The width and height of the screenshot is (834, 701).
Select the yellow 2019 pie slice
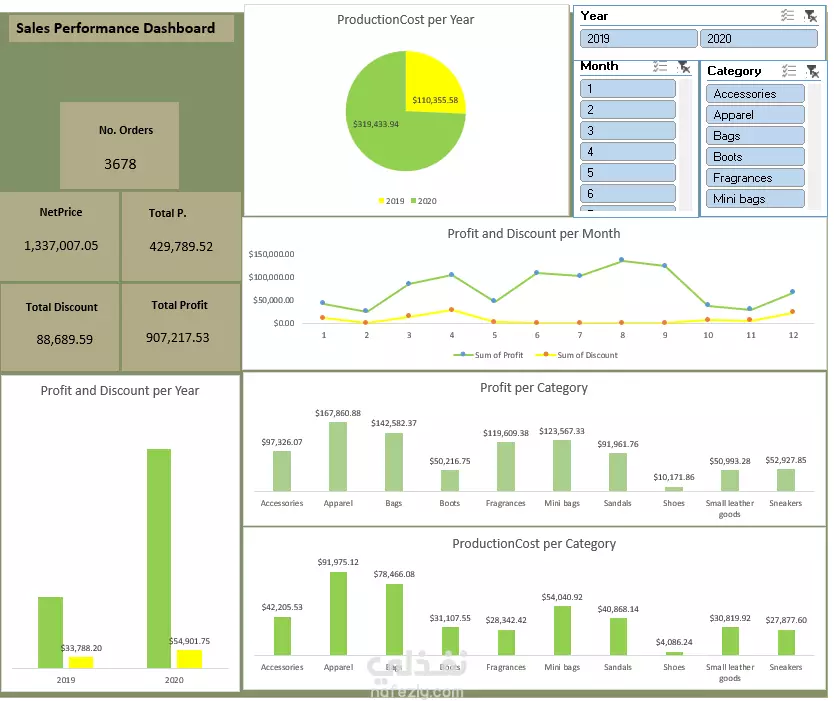[x=432, y=81]
